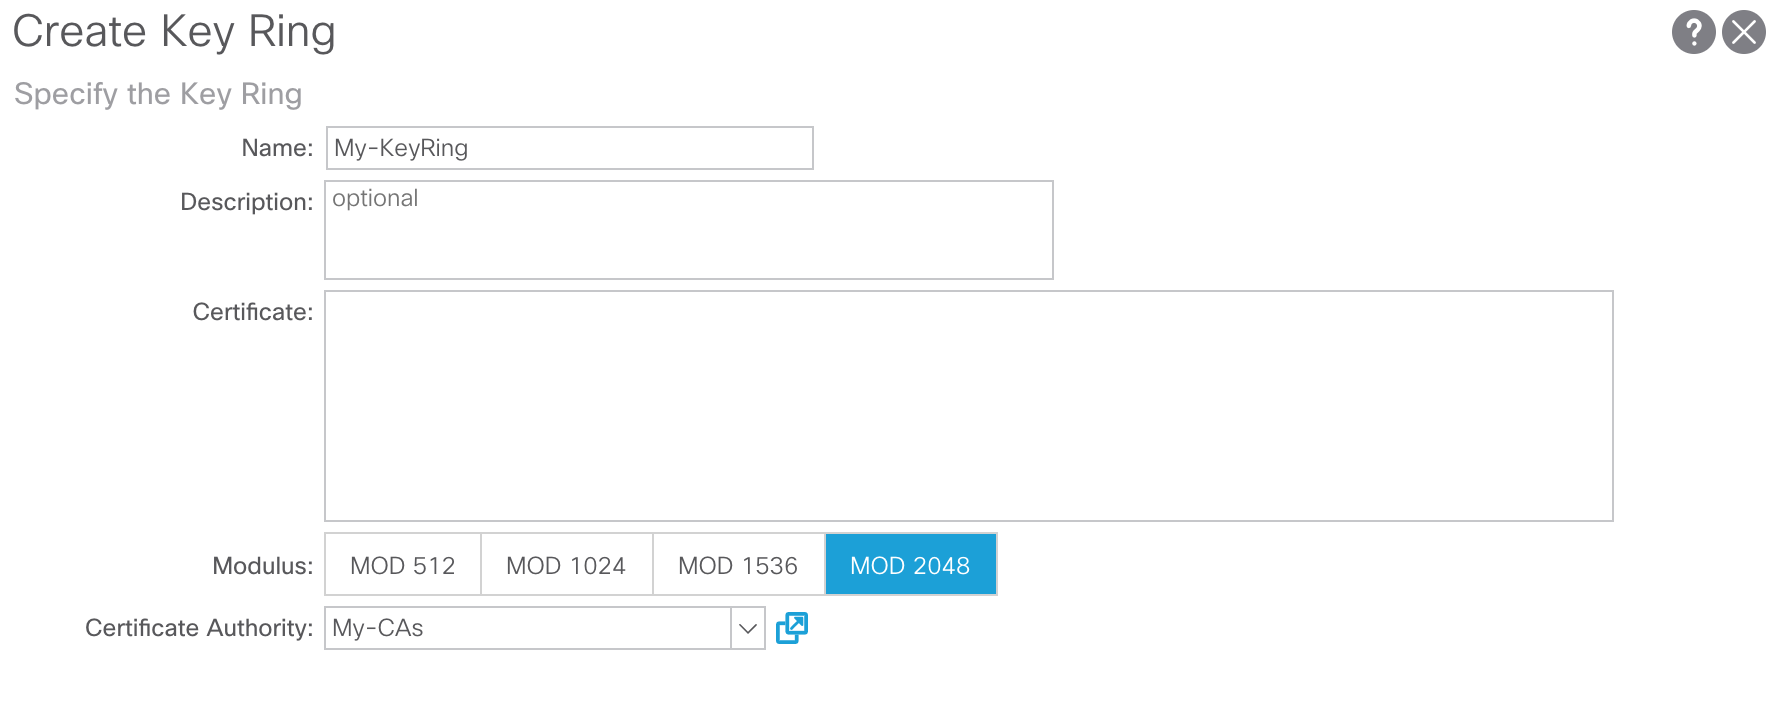Click the 'Create Key Ring' dialog title
Image resolution: width=1788 pixels, height=706 pixels.
click(x=174, y=32)
